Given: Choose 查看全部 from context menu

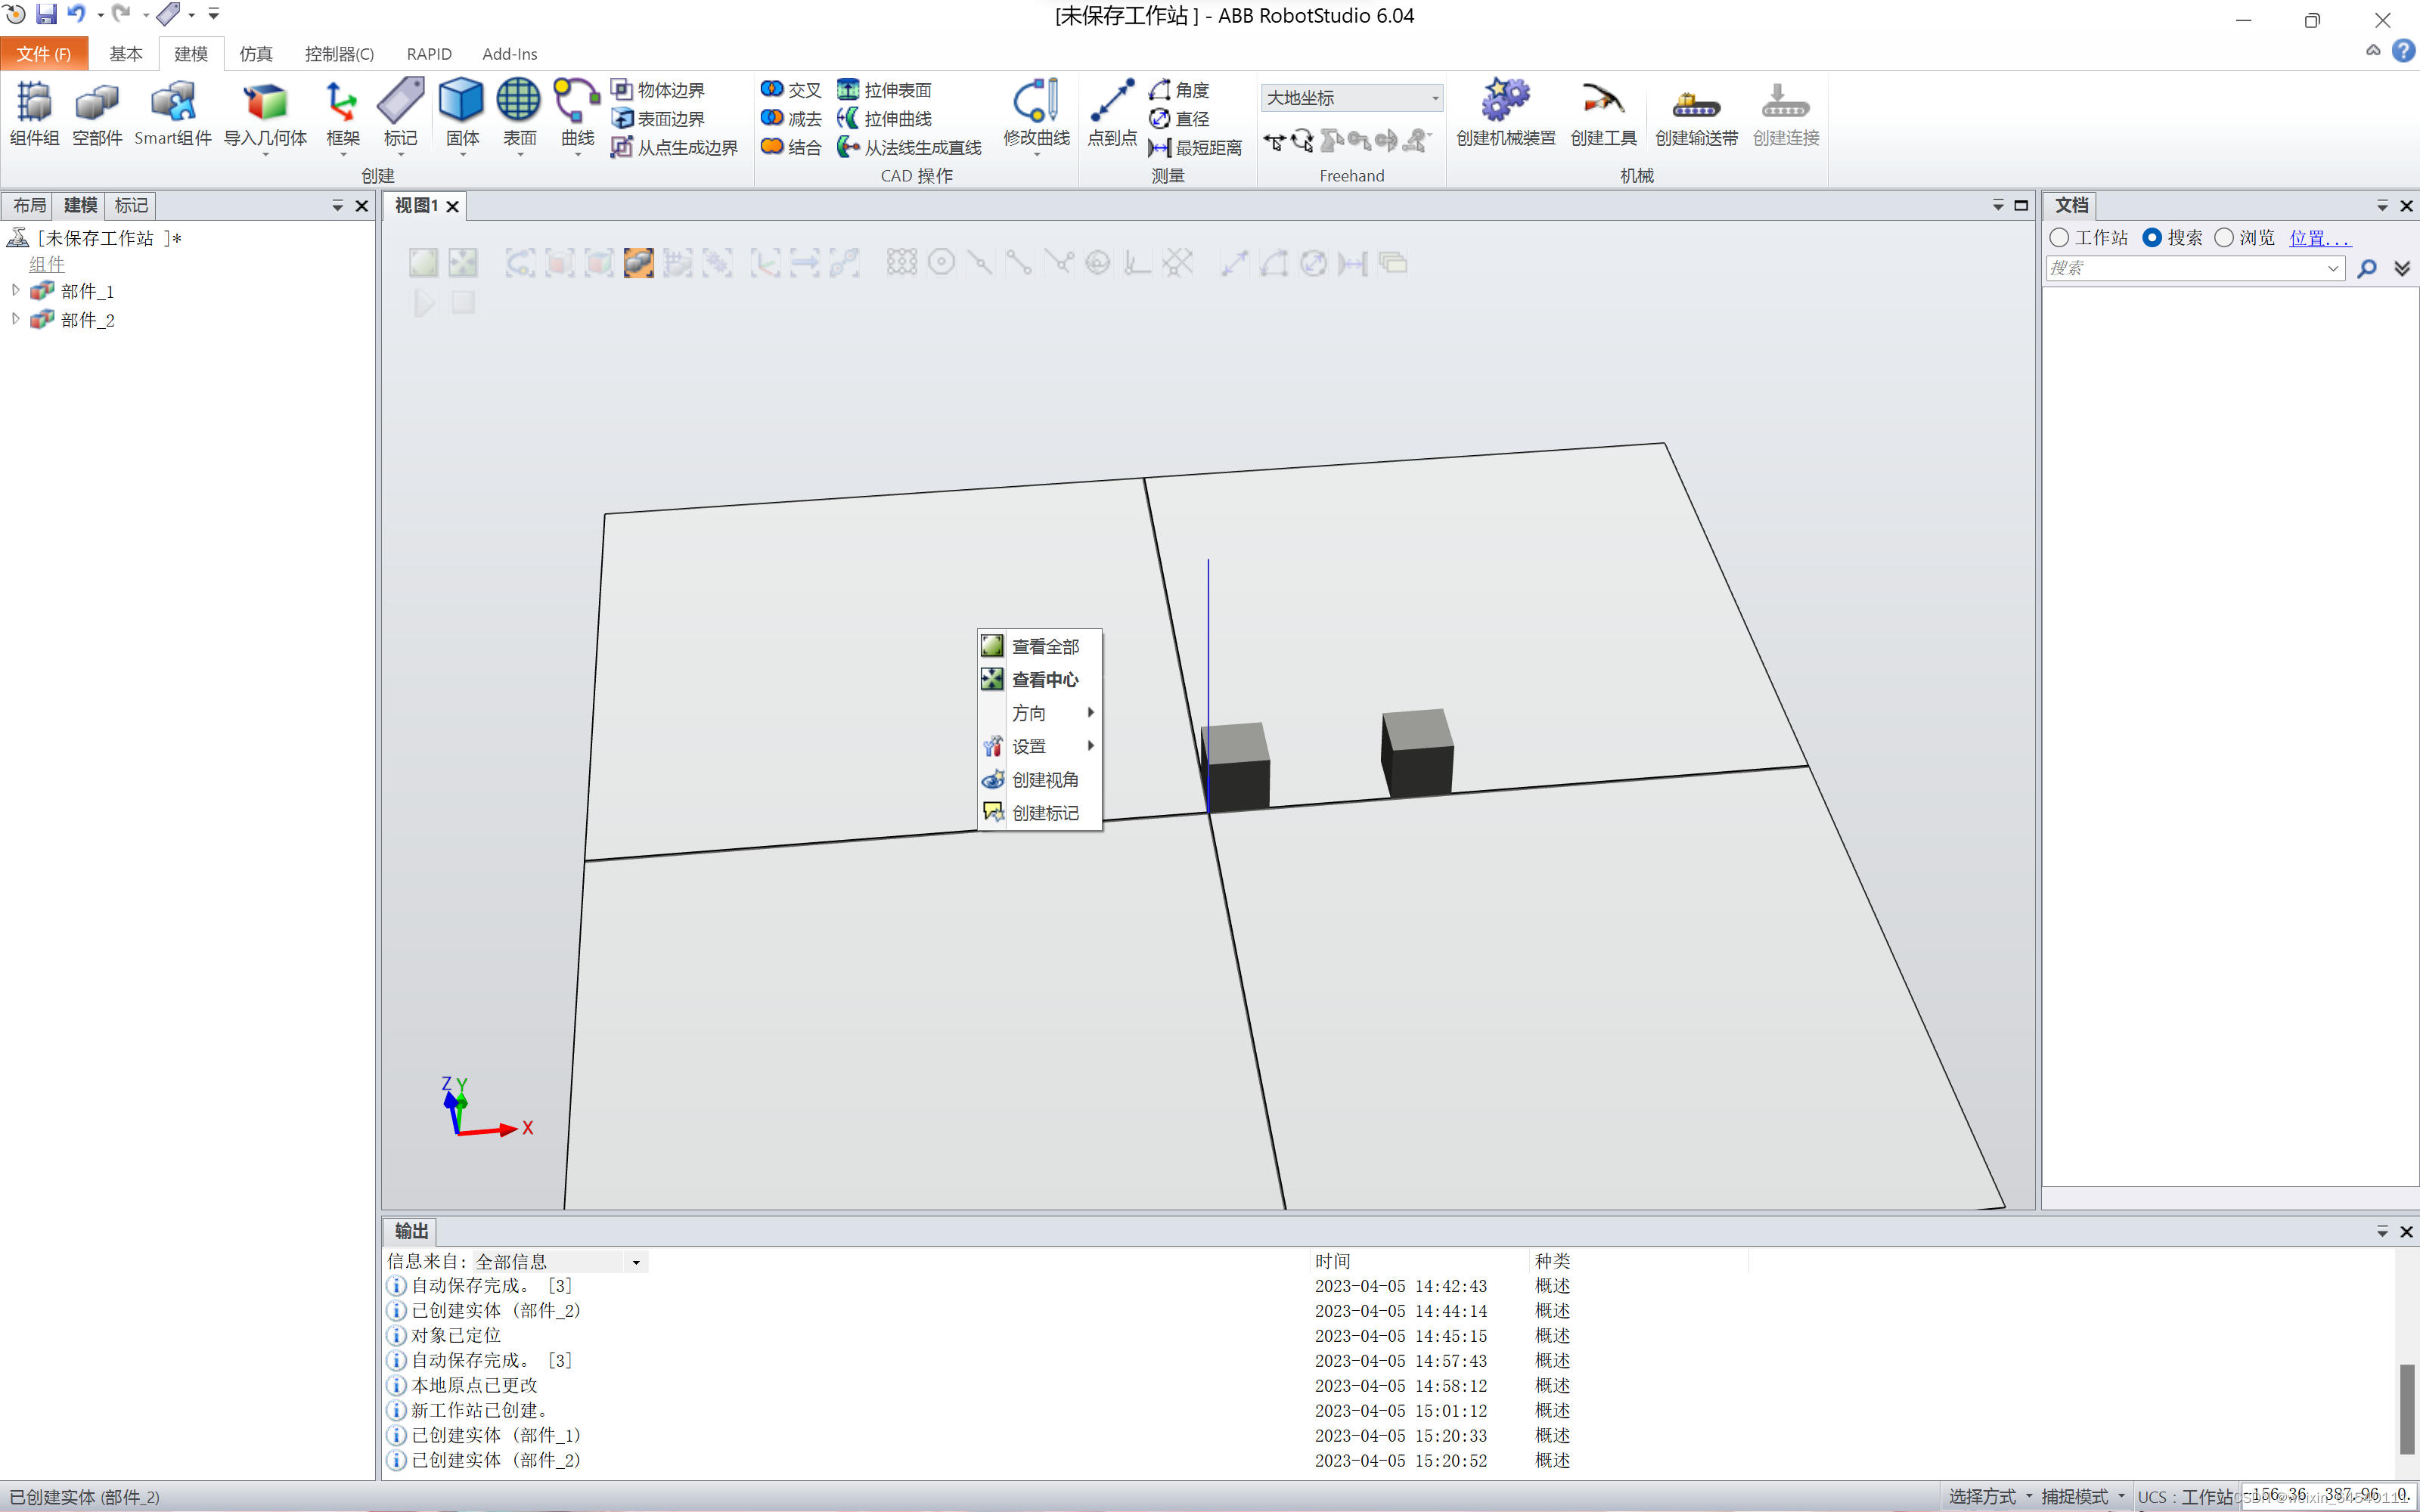Looking at the screenshot, I should pos(1044,646).
